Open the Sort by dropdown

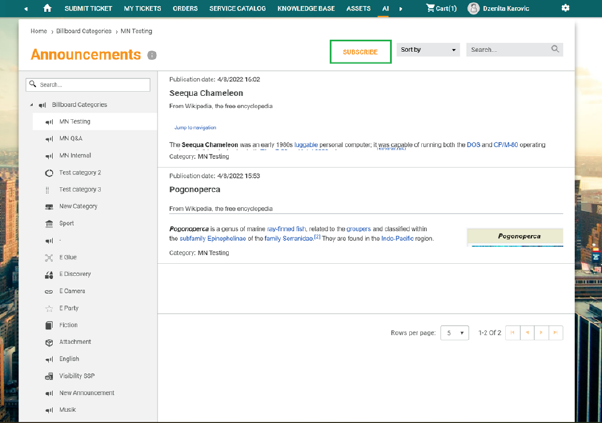point(428,49)
